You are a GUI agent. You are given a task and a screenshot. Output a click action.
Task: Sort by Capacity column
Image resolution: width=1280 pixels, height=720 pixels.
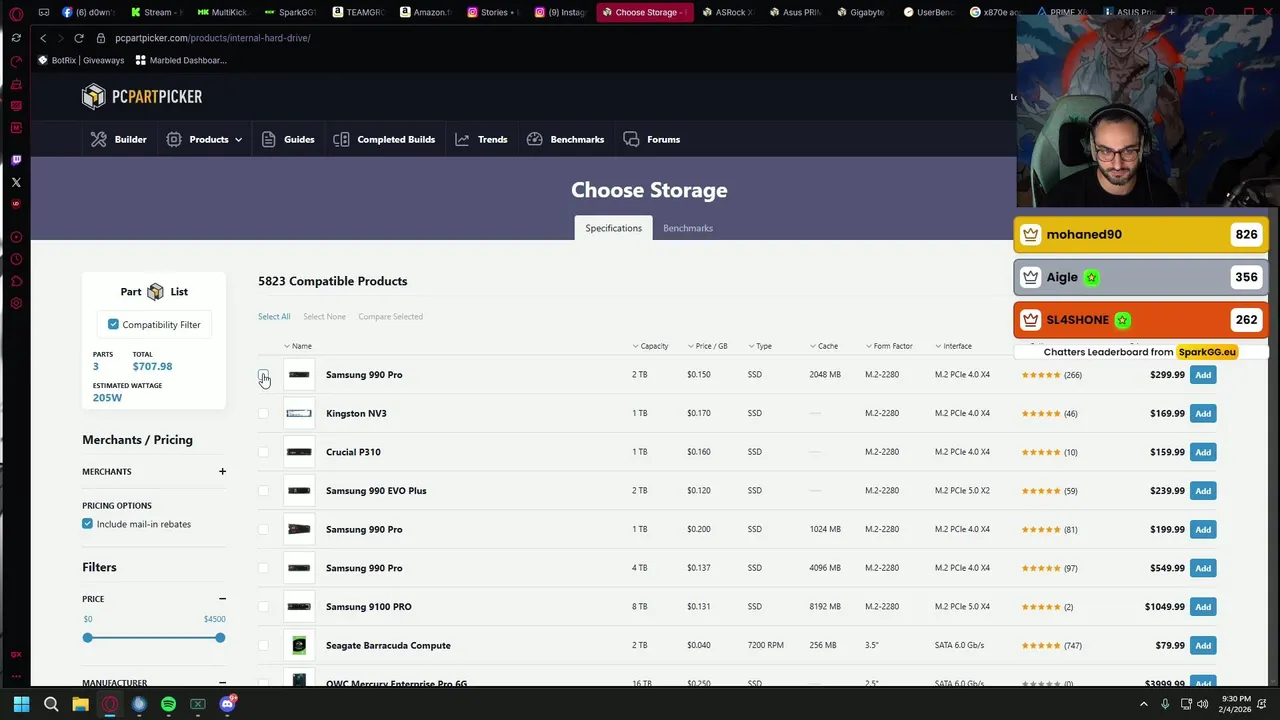click(650, 346)
